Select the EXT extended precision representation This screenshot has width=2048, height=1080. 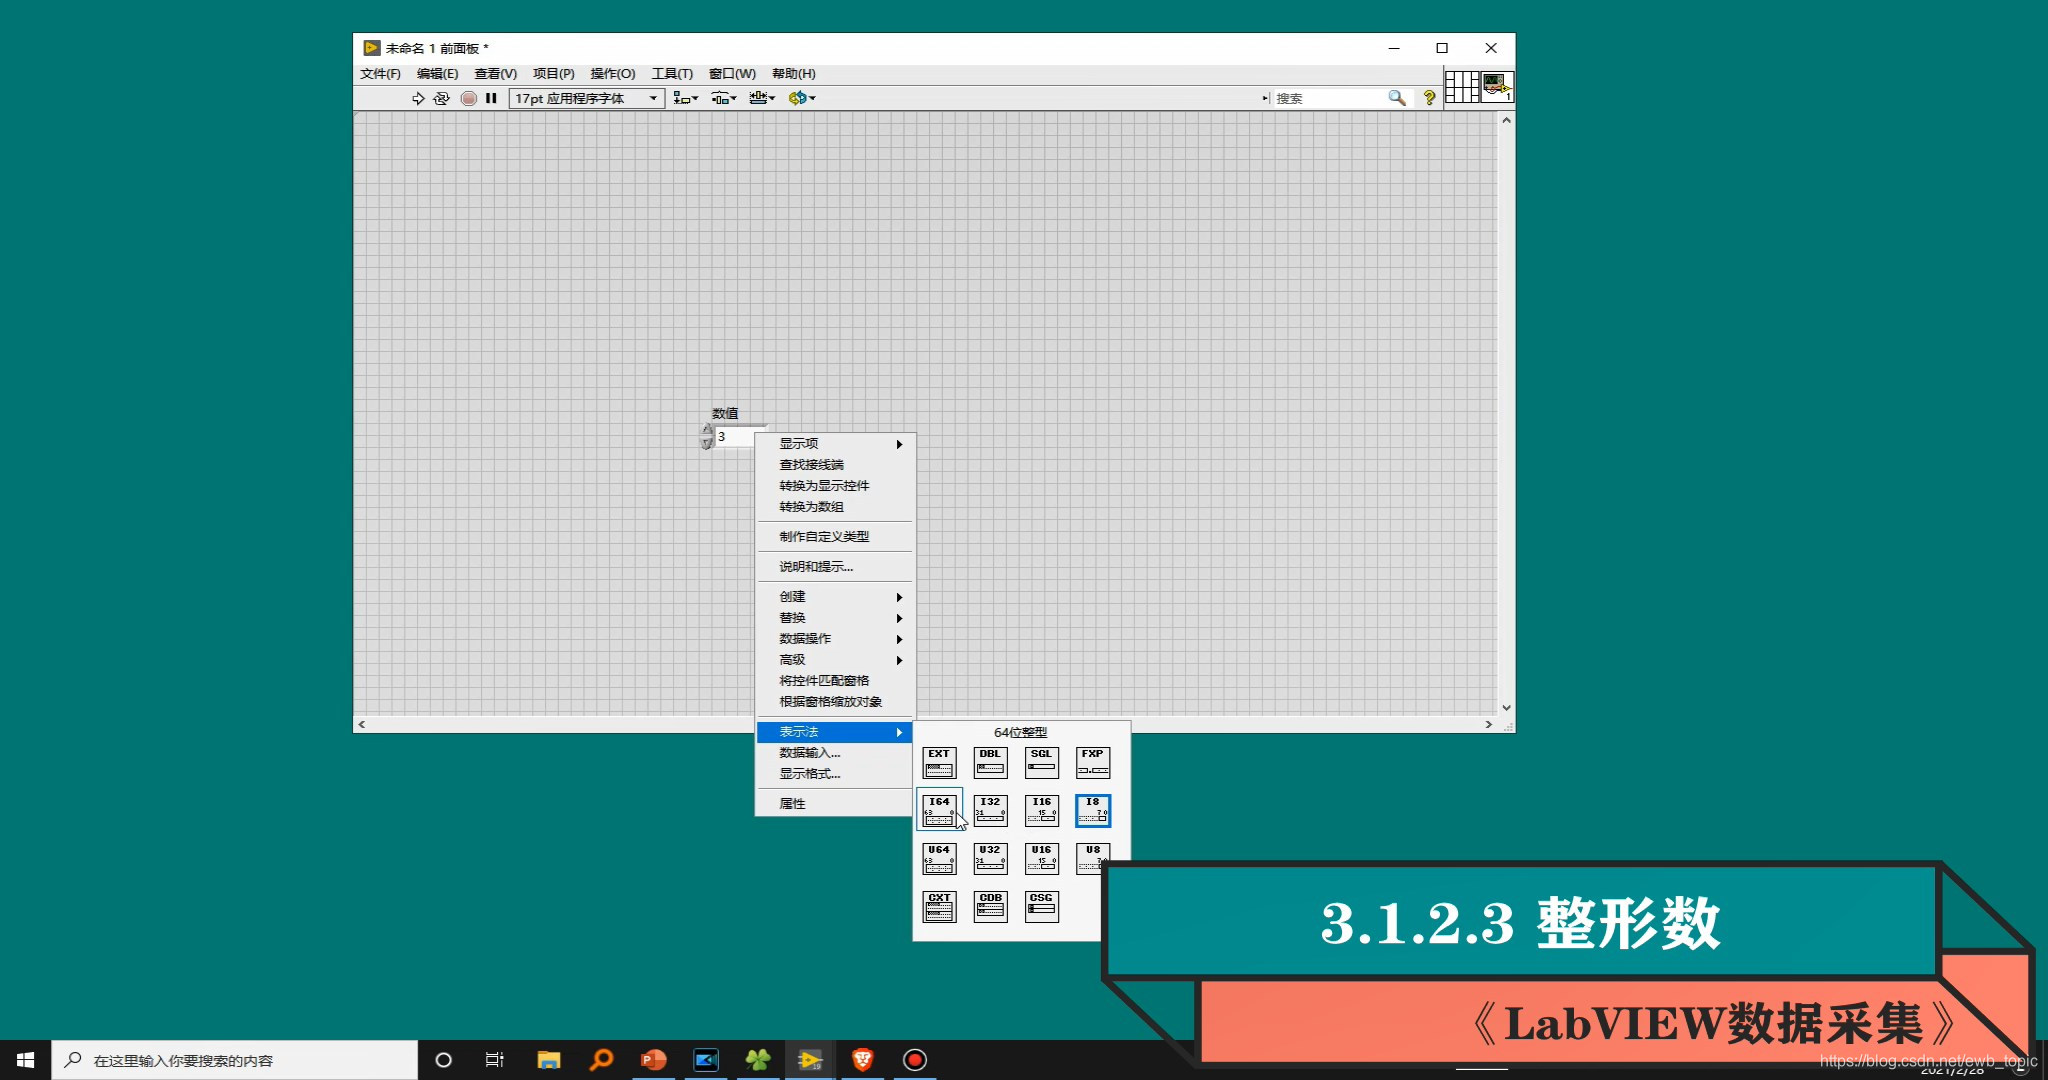point(939,763)
